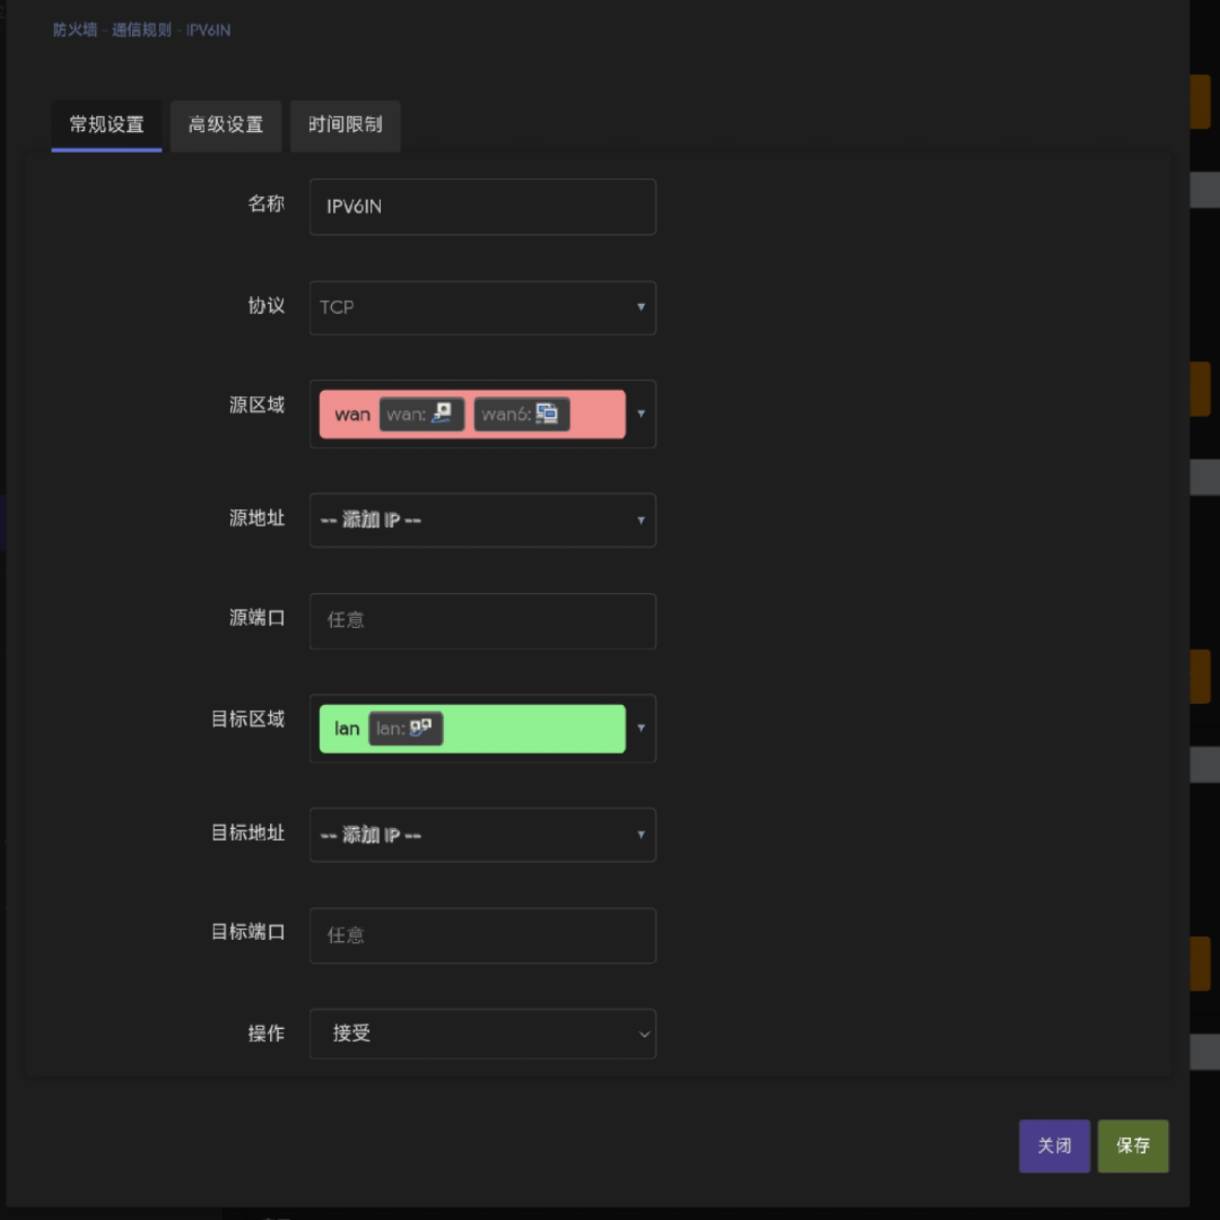Open the 目标地址 add IP dropdown

tap(483, 834)
